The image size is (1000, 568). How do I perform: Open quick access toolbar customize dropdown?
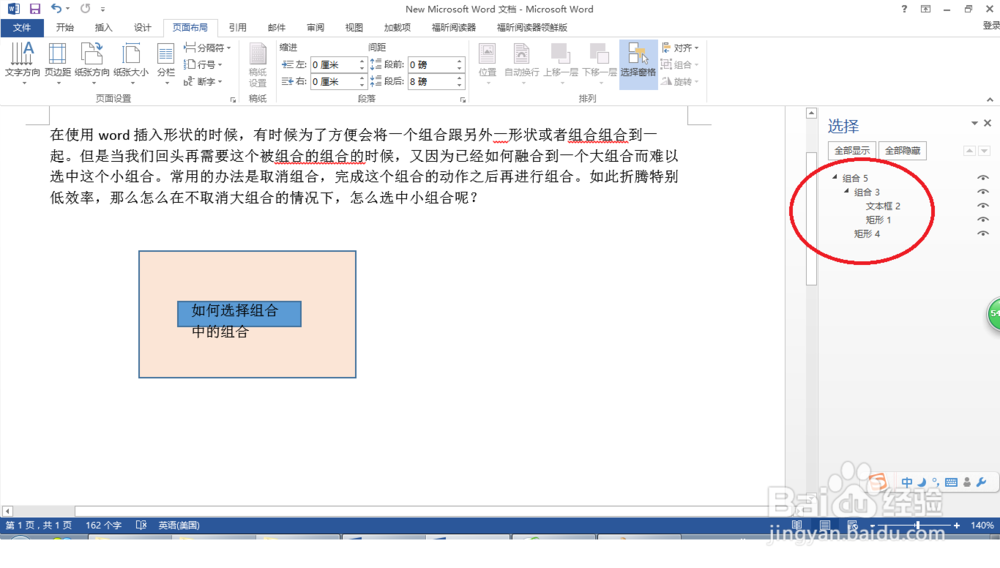[103, 9]
